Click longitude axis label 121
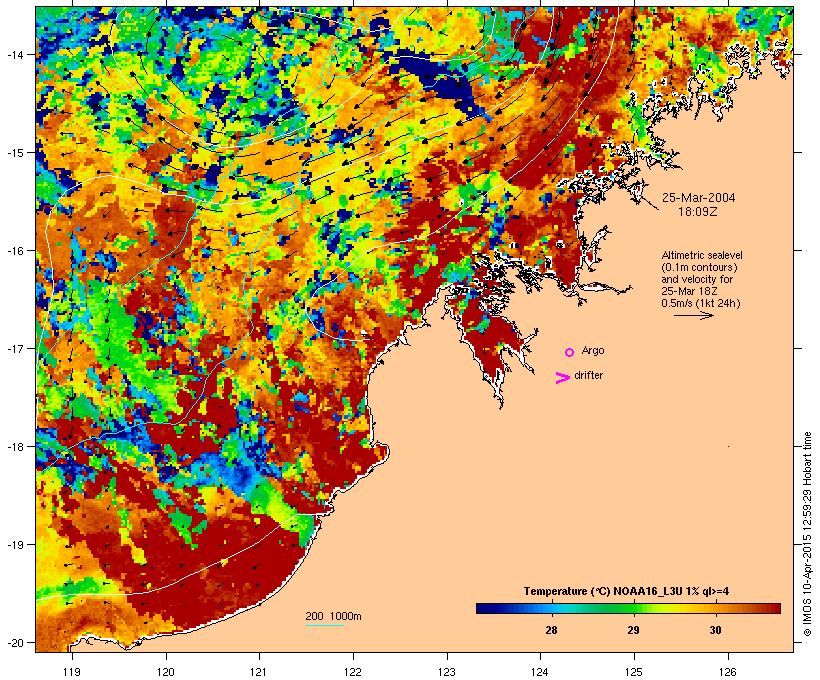The image size is (820, 680). (x=259, y=672)
